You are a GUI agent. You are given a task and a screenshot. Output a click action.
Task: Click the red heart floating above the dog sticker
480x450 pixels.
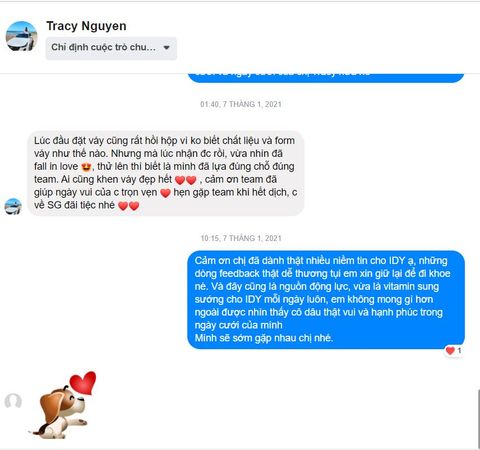[x=83, y=383]
